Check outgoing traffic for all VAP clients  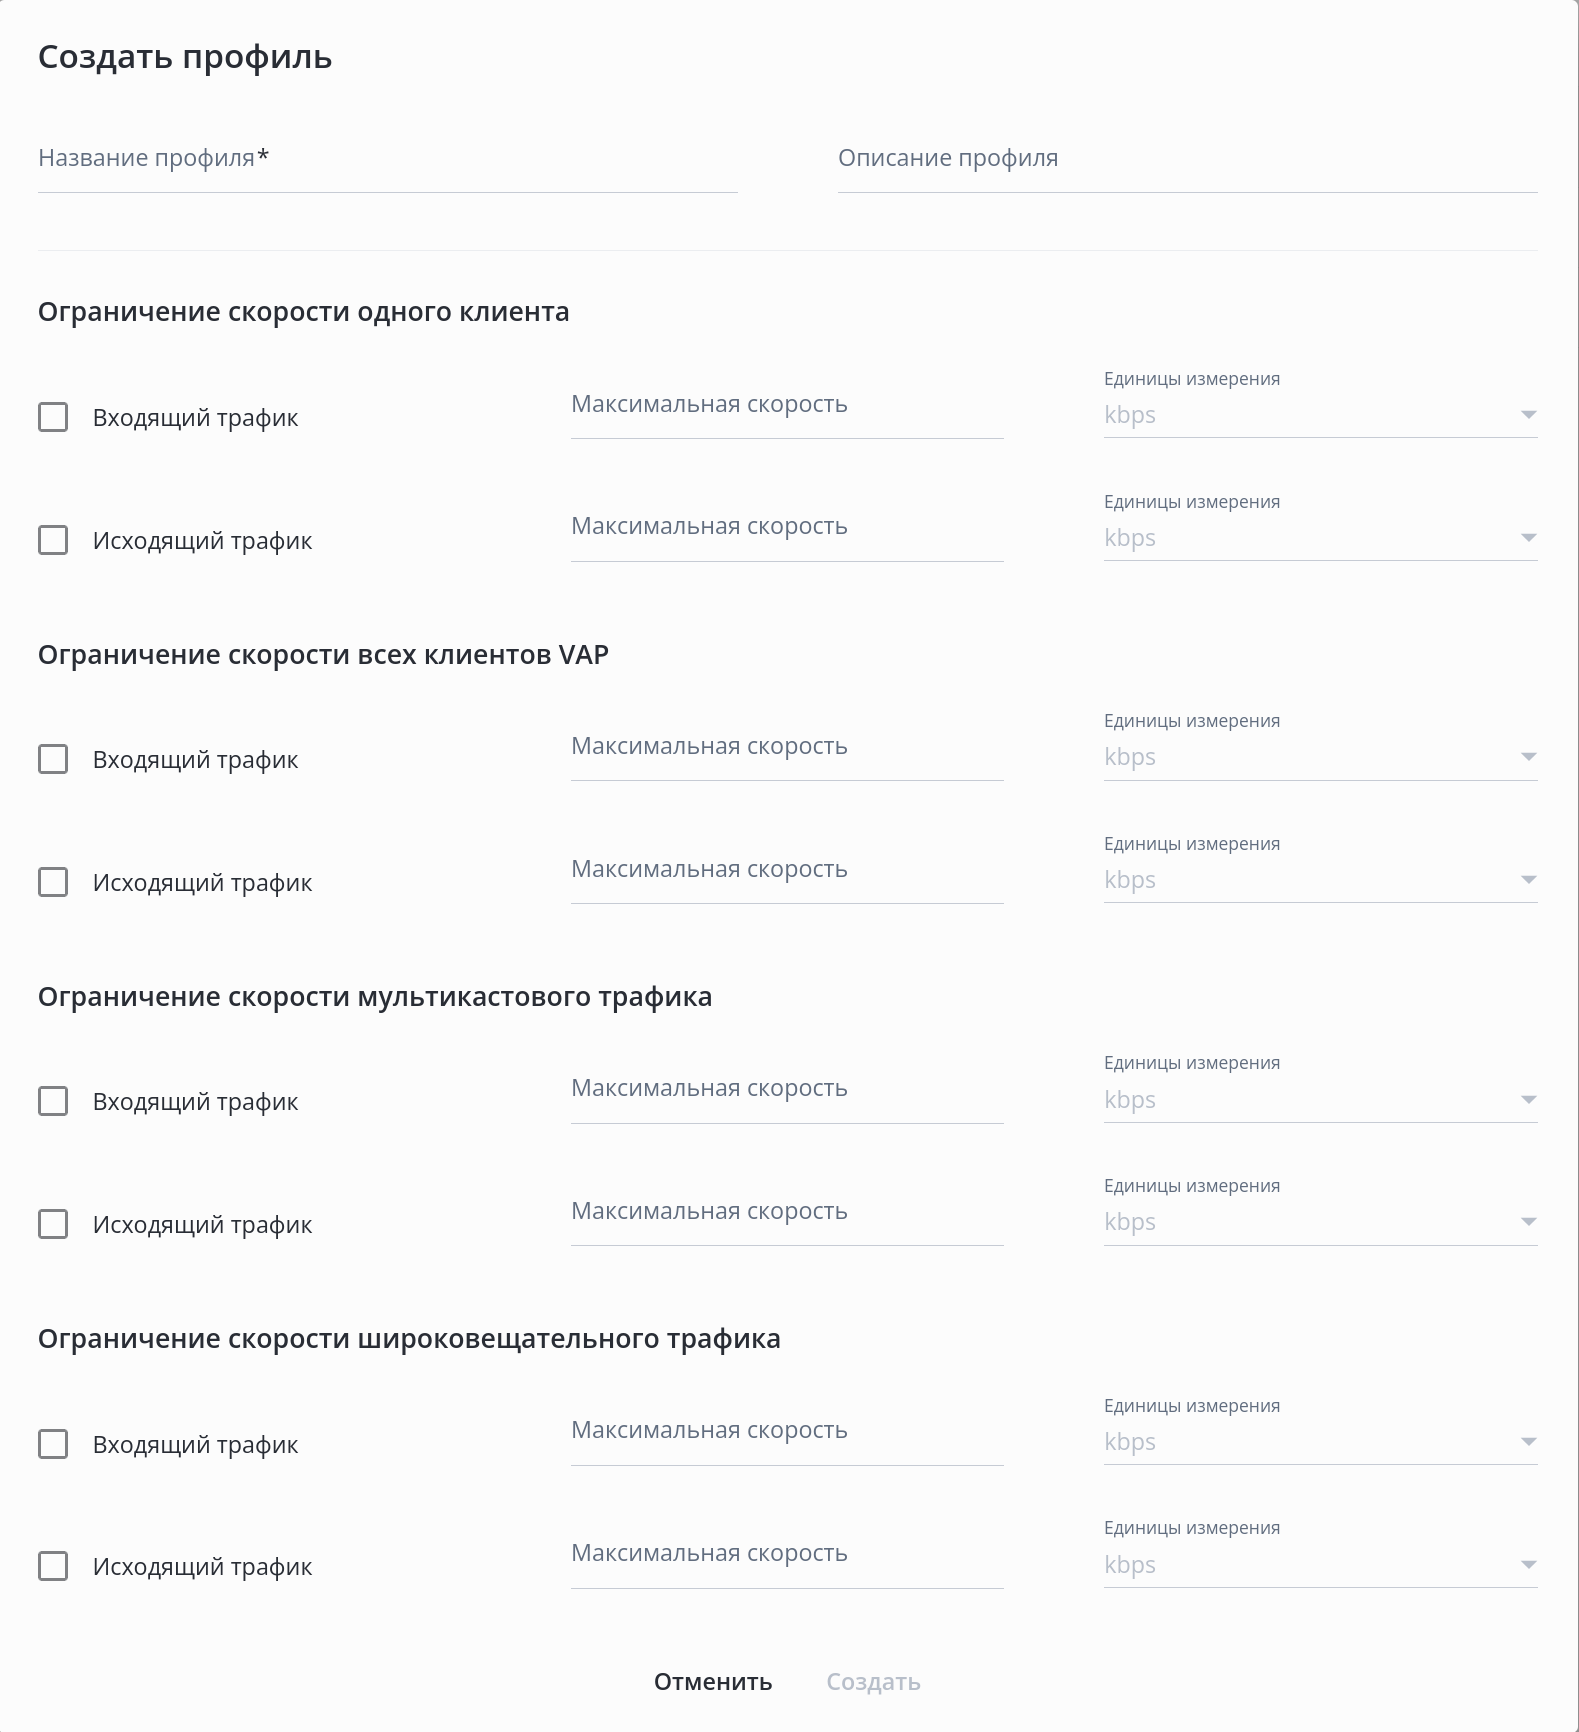pyautogui.click(x=53, y=882)
